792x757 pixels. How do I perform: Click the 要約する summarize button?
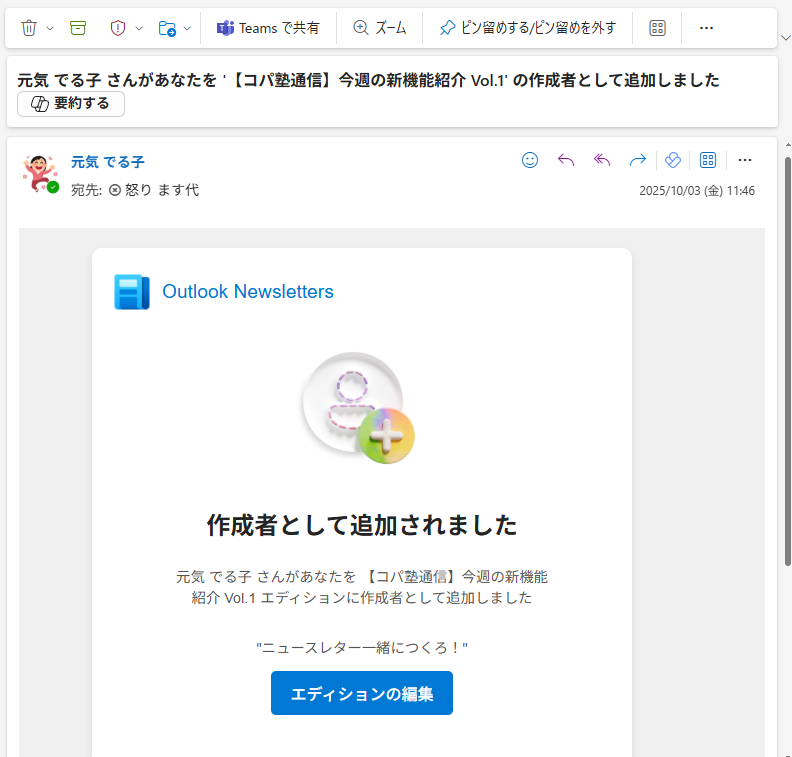tap(71, 104)
